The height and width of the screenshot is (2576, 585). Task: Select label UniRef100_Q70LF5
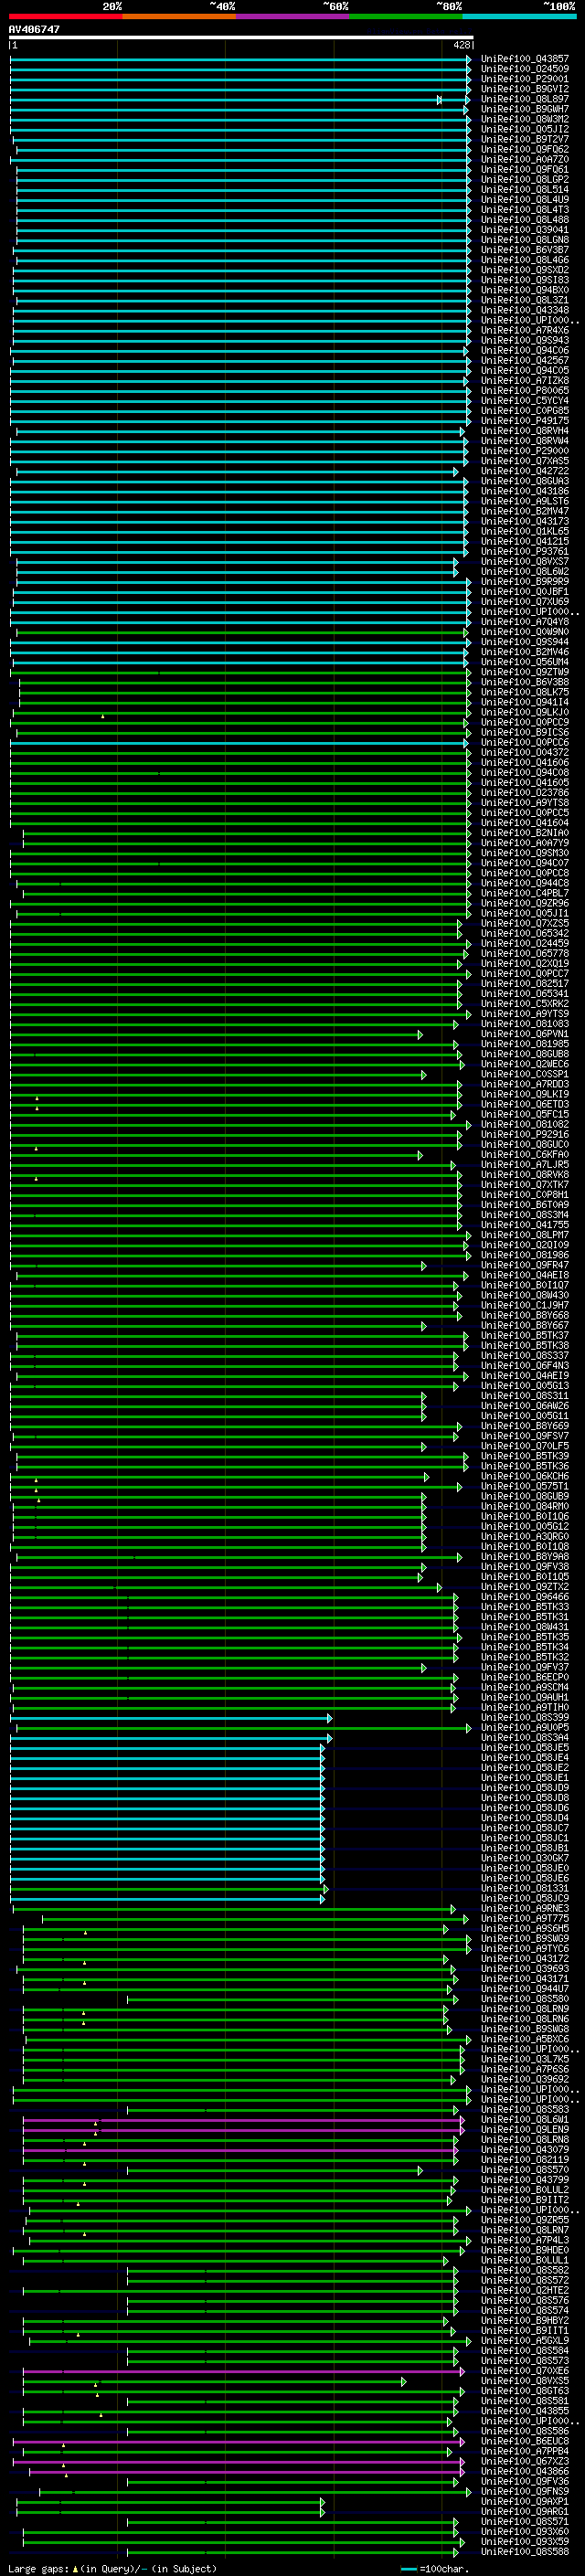pos(524,1447)
